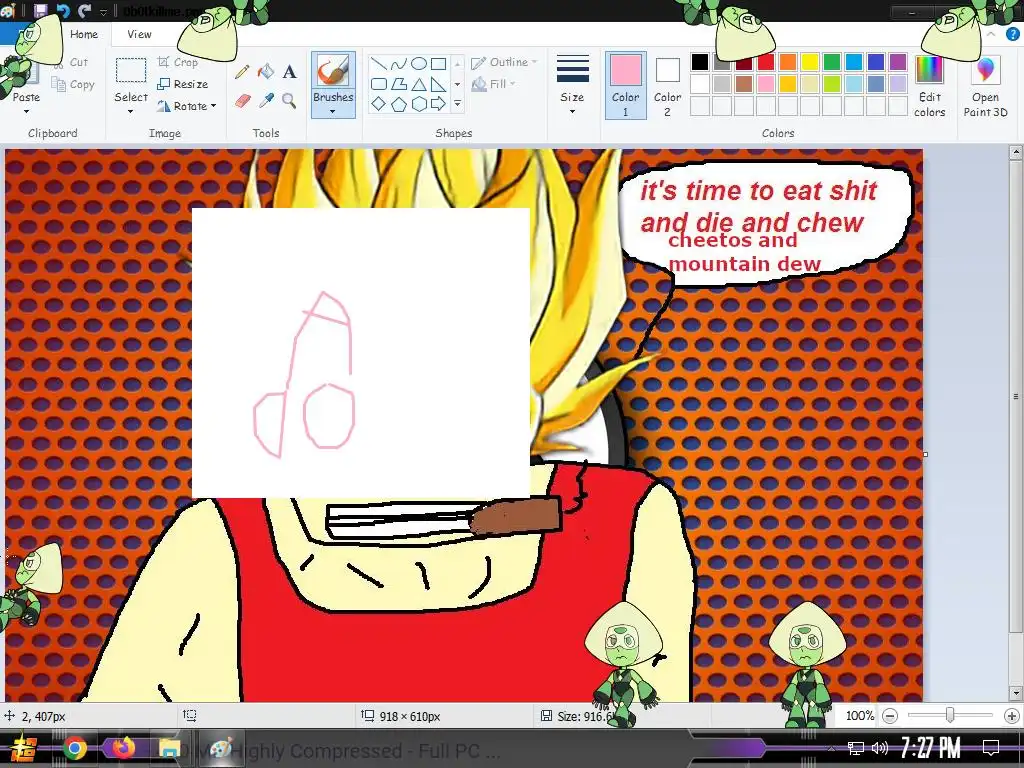Image resolution: width=1024 pixels, height=768 pixels.
Task: Select the Color picker eyedropper tool
Action: click(x=266, y=101)
